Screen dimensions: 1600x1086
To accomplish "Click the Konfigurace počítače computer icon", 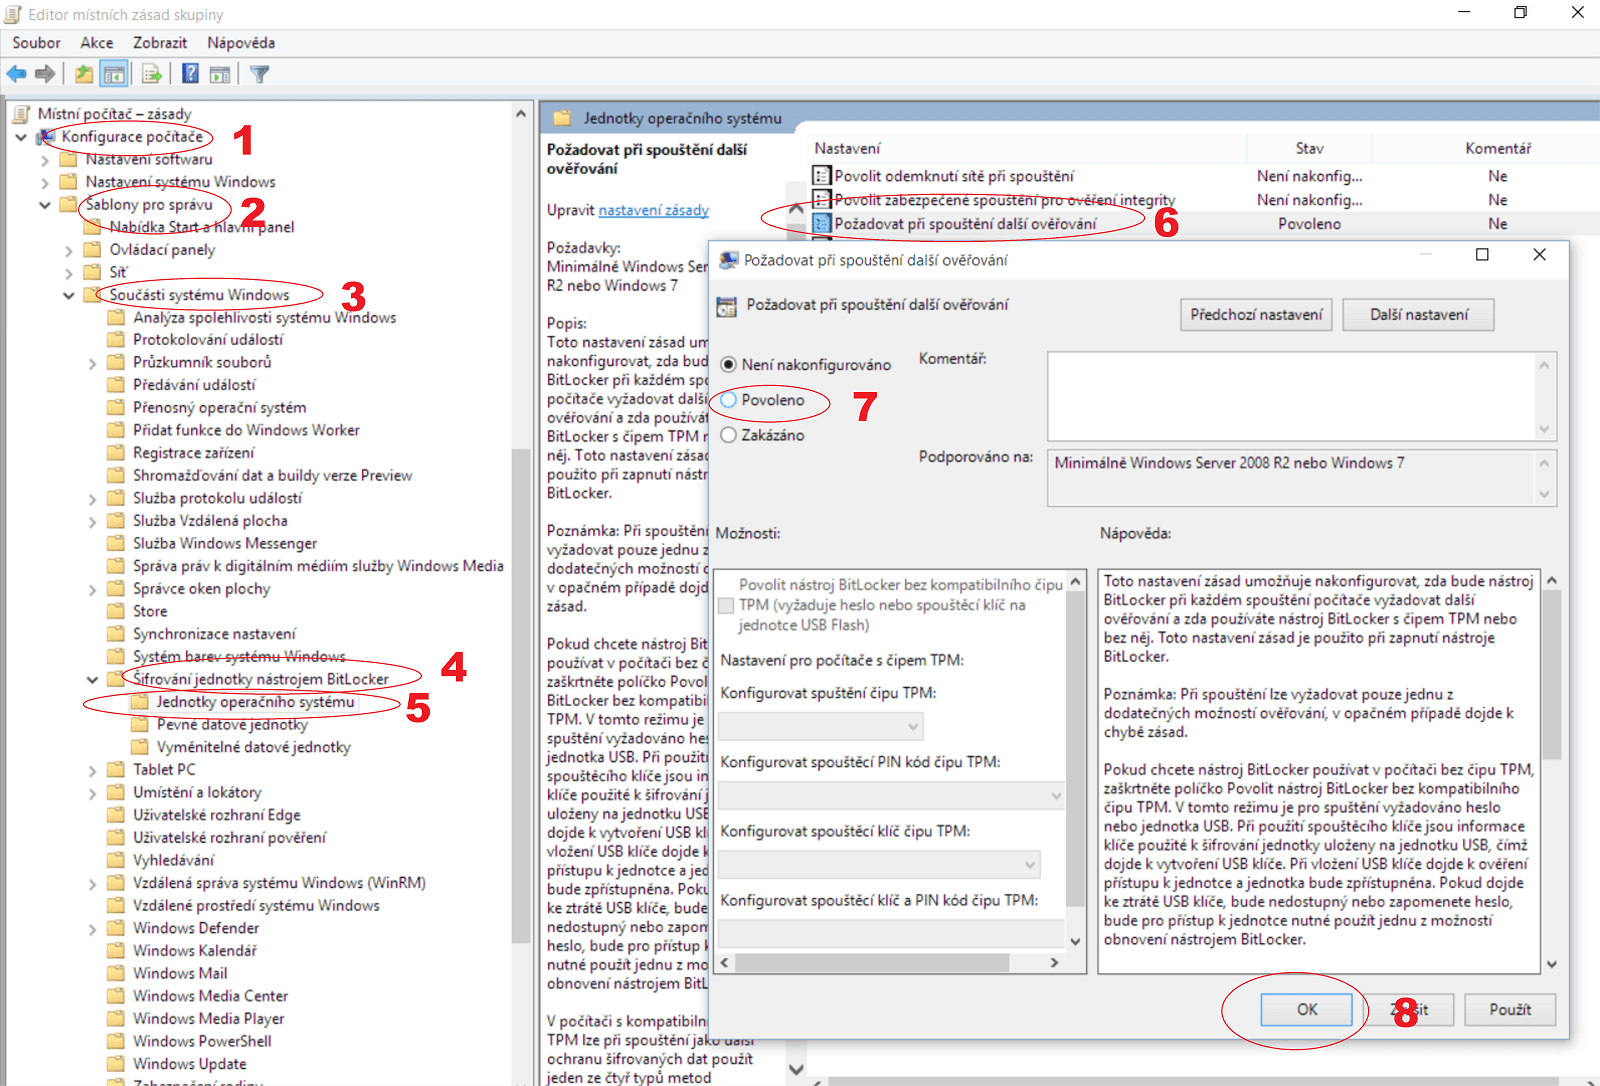I will click(x=47, y=136).
